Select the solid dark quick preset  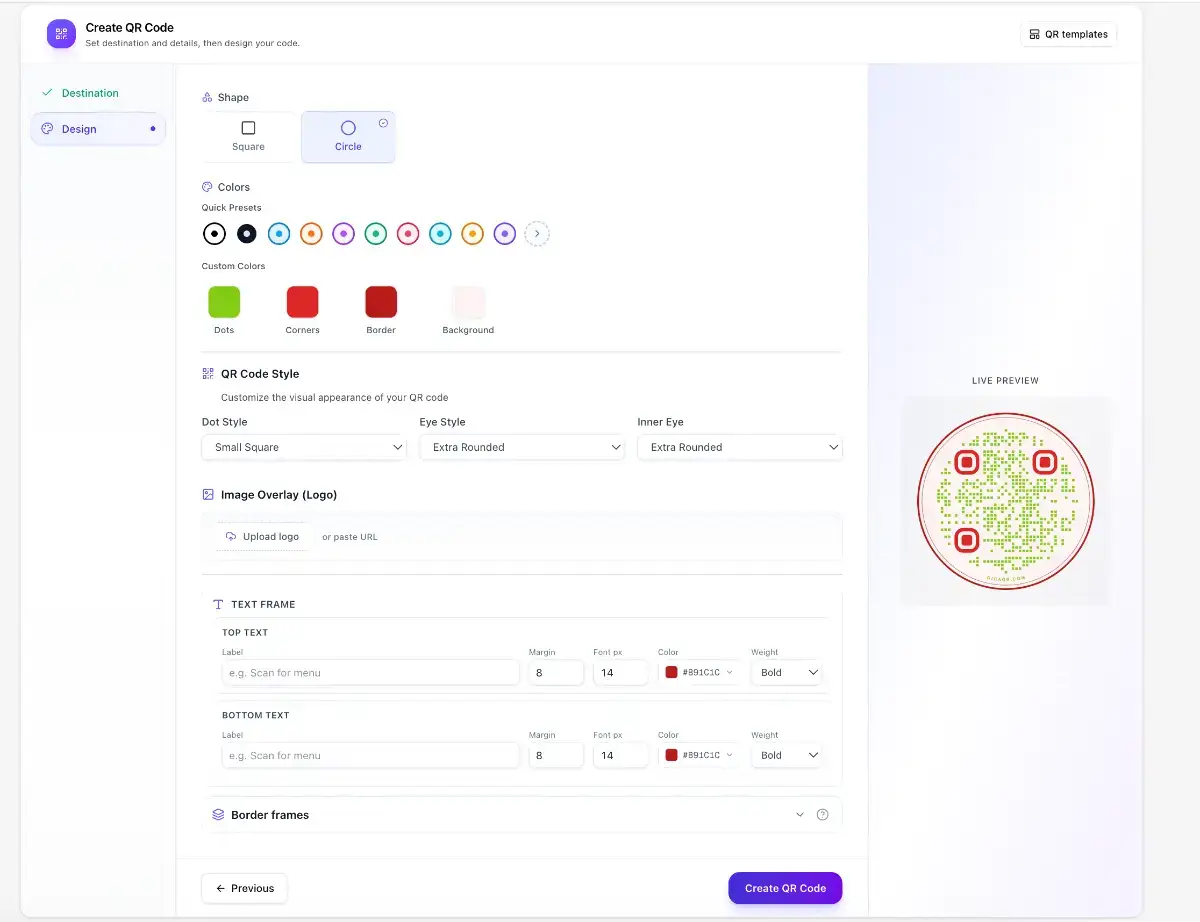pyautogui.click(x=246, y=234)
